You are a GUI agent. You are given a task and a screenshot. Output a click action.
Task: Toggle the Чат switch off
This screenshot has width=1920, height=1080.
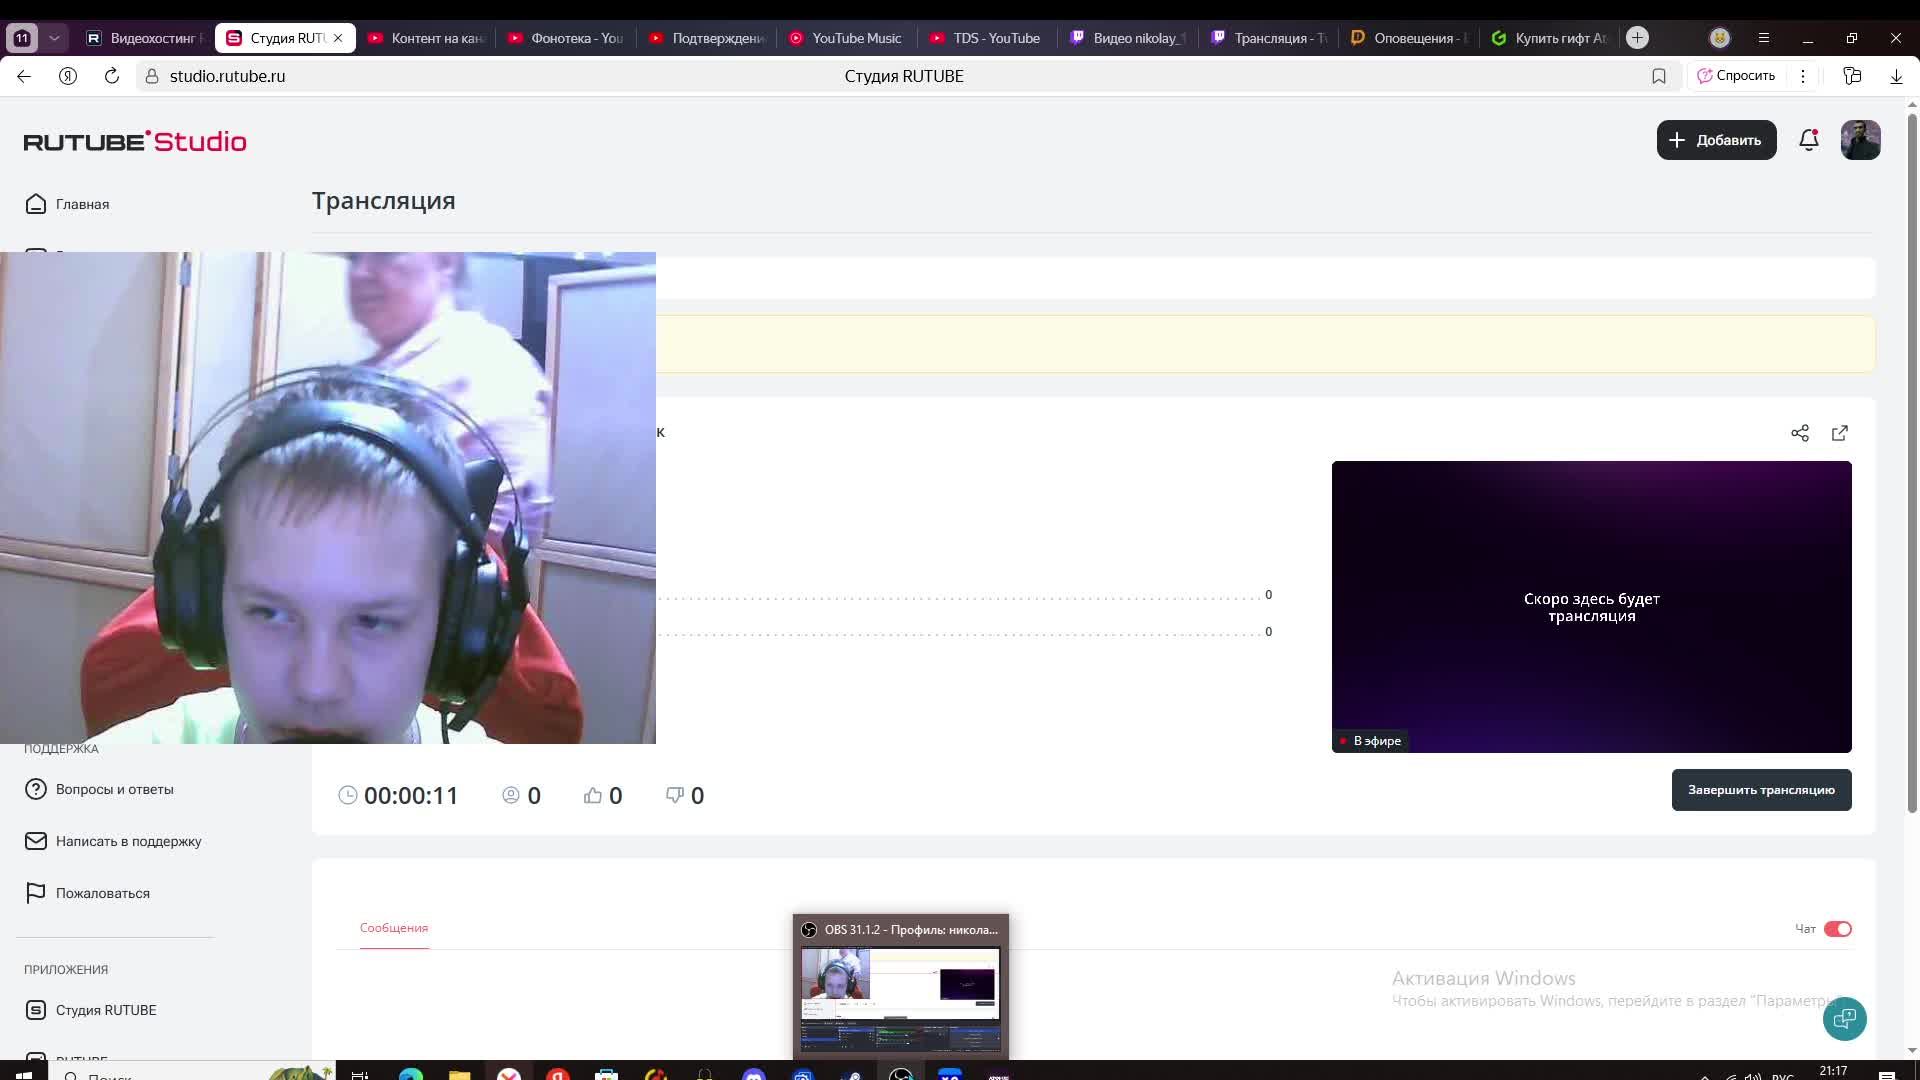[x=1837, y=929]
